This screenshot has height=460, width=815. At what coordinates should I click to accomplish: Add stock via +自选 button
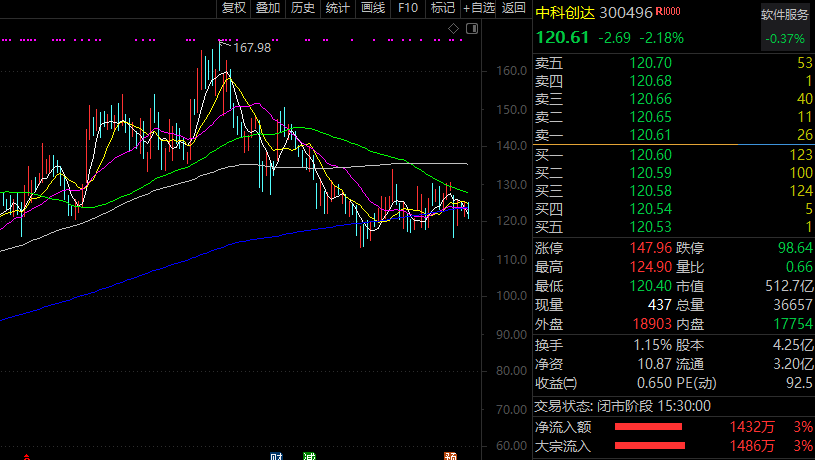pos(479,8)
